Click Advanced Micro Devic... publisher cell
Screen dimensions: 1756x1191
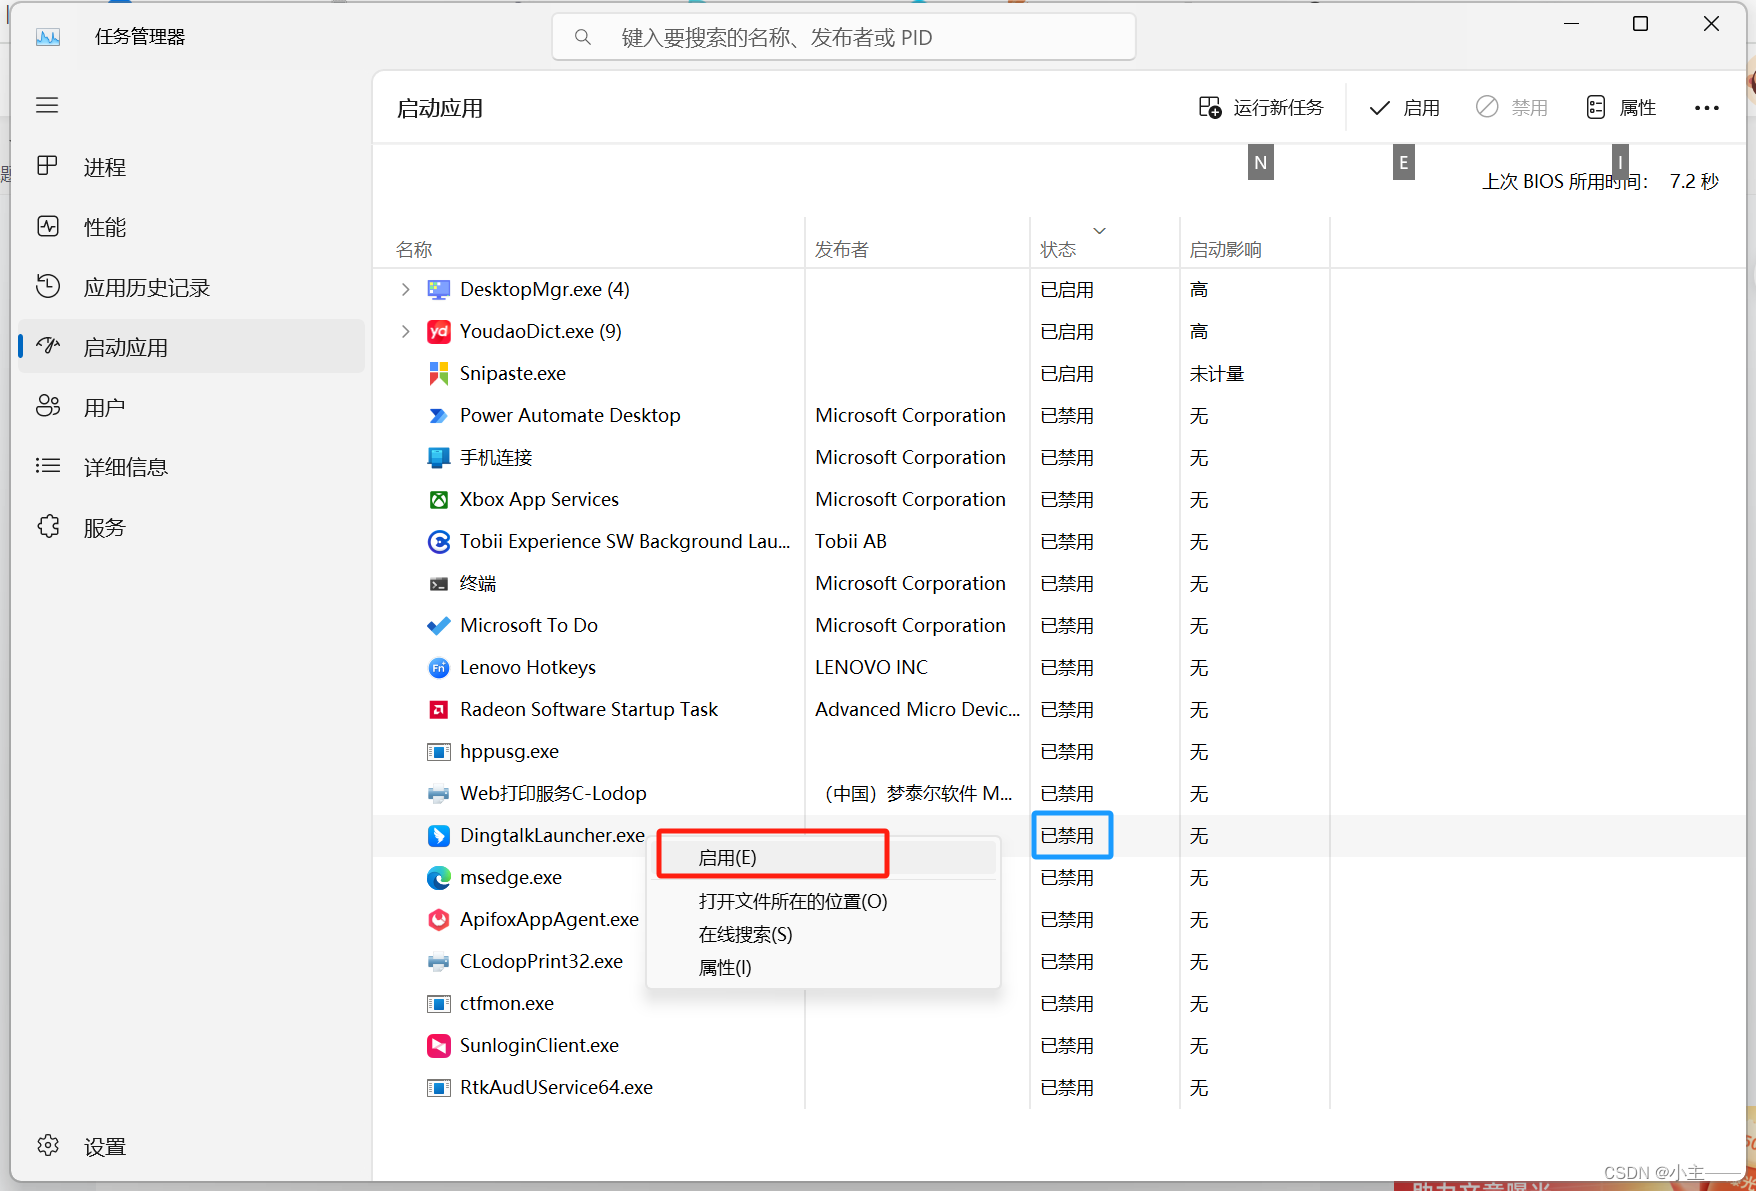pos(918,709)
